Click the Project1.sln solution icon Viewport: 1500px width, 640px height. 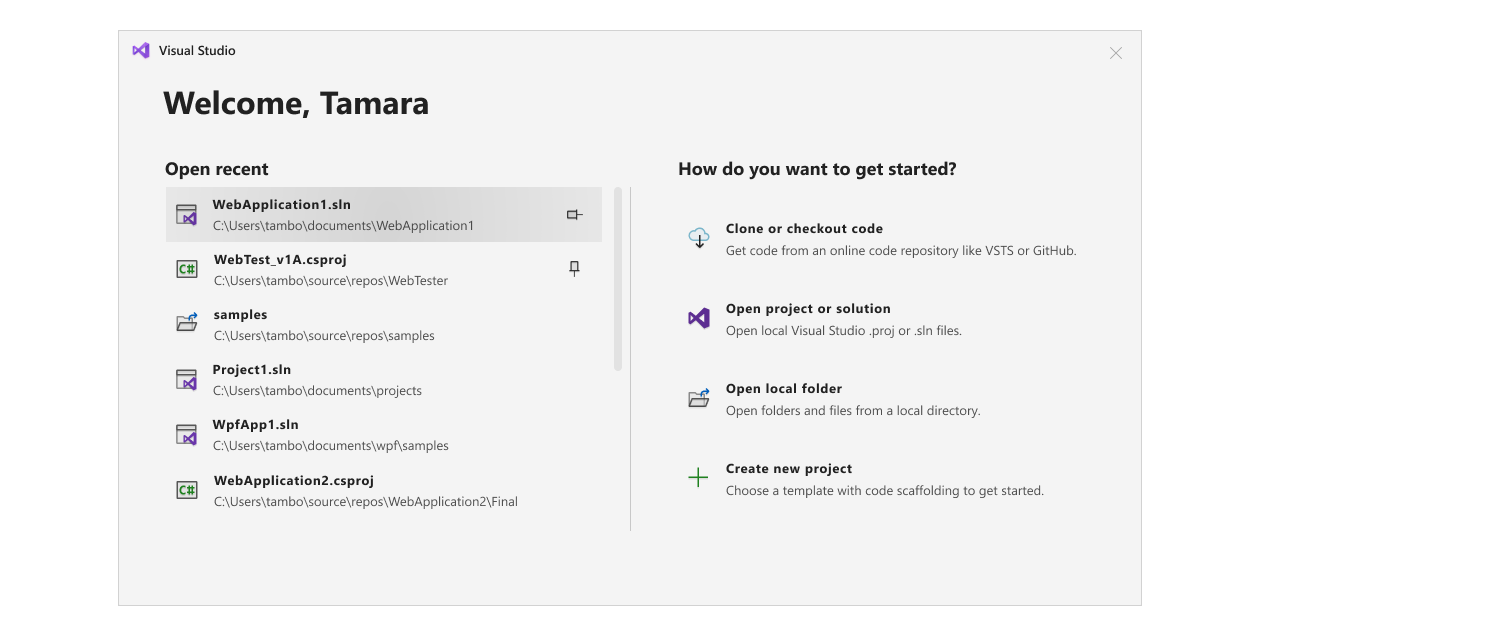pos(186,380)
